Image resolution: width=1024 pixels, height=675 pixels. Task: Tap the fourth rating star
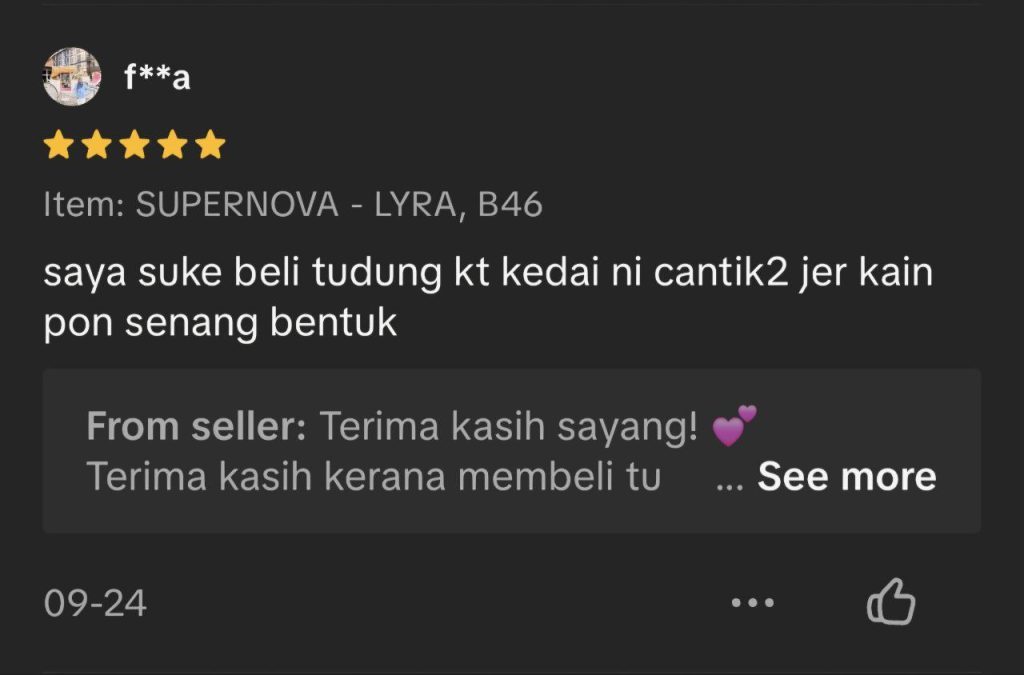[173, 146]
